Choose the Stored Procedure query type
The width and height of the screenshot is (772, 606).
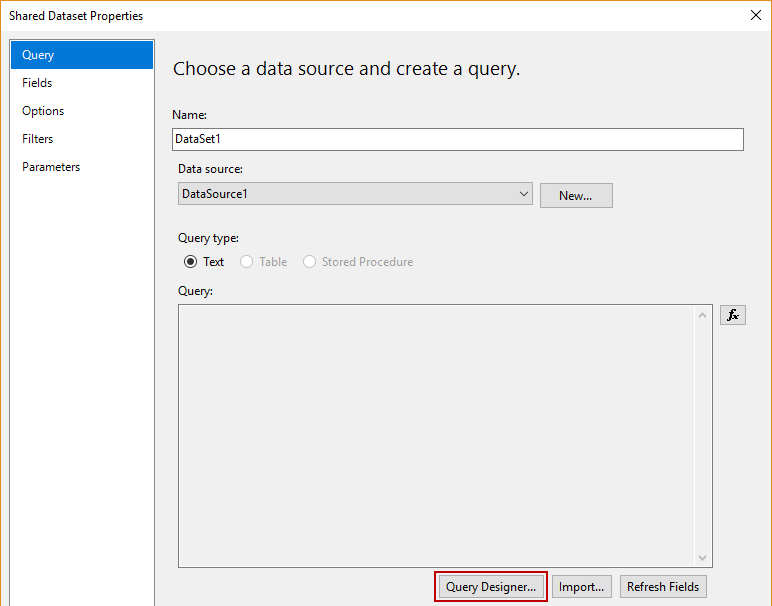[x=310, y=262]
